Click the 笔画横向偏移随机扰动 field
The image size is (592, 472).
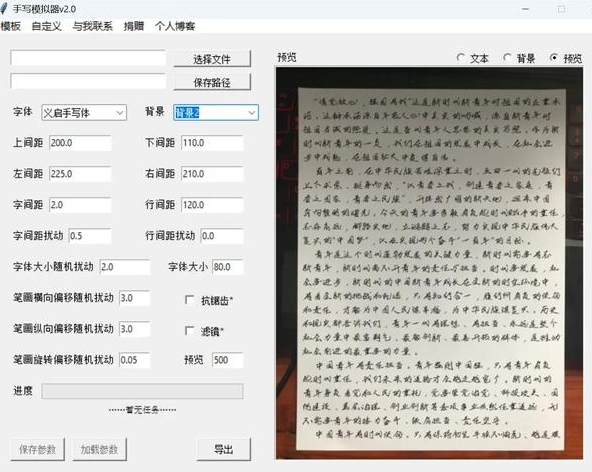pos(134,298)
